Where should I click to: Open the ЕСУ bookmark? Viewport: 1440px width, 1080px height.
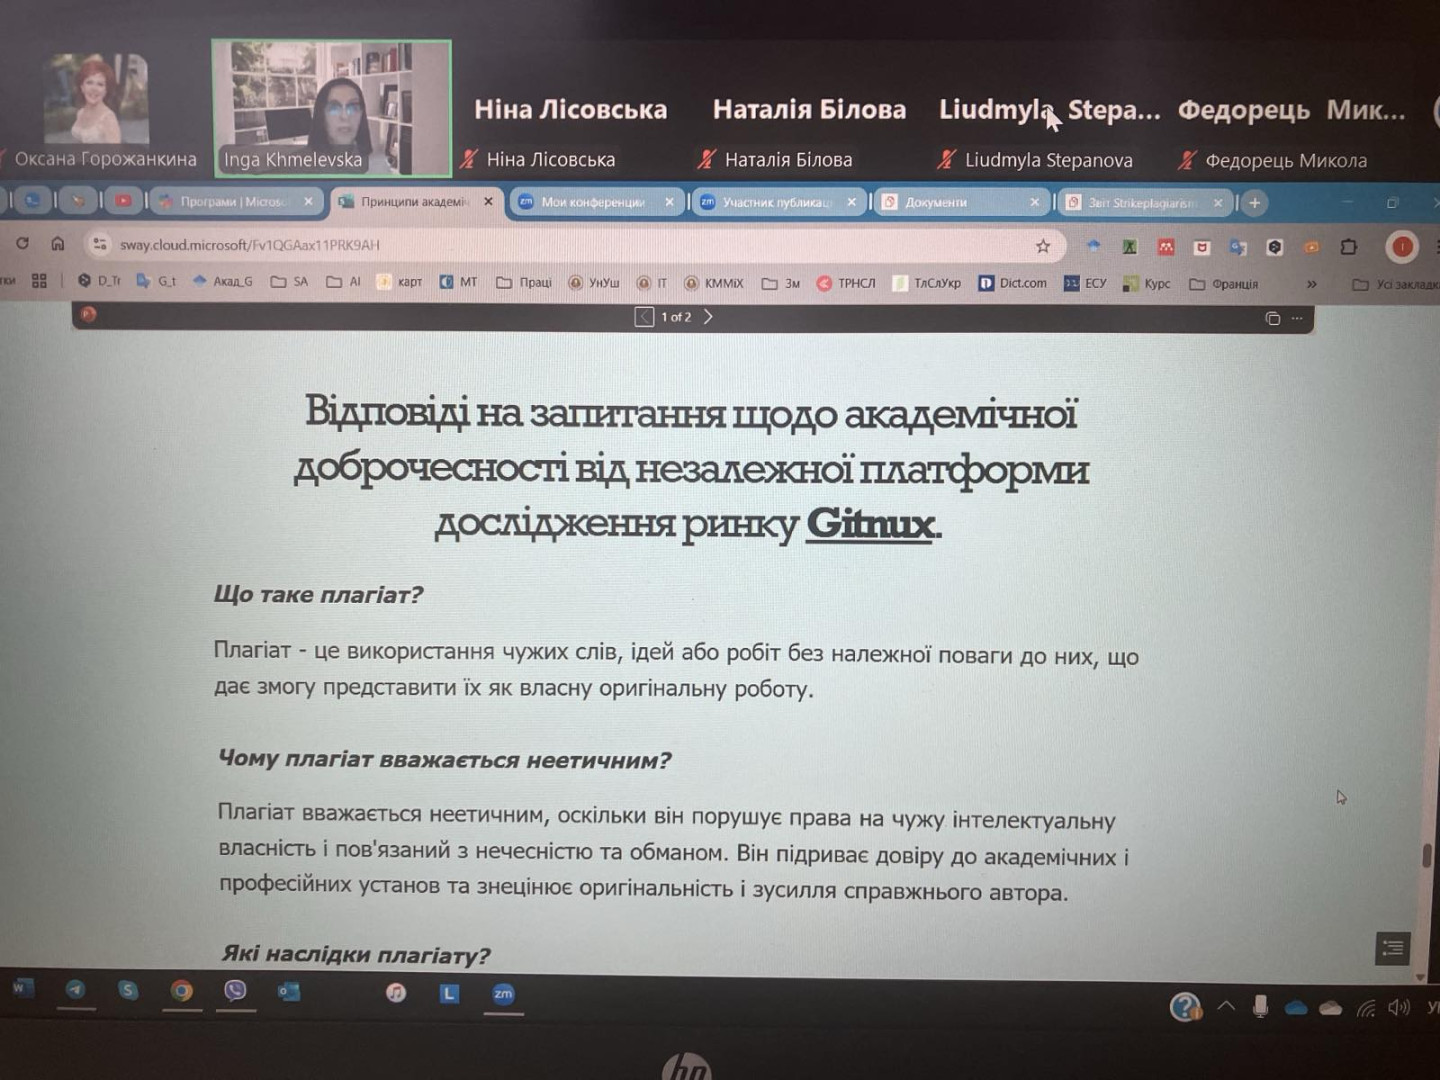pos(1085,283)
